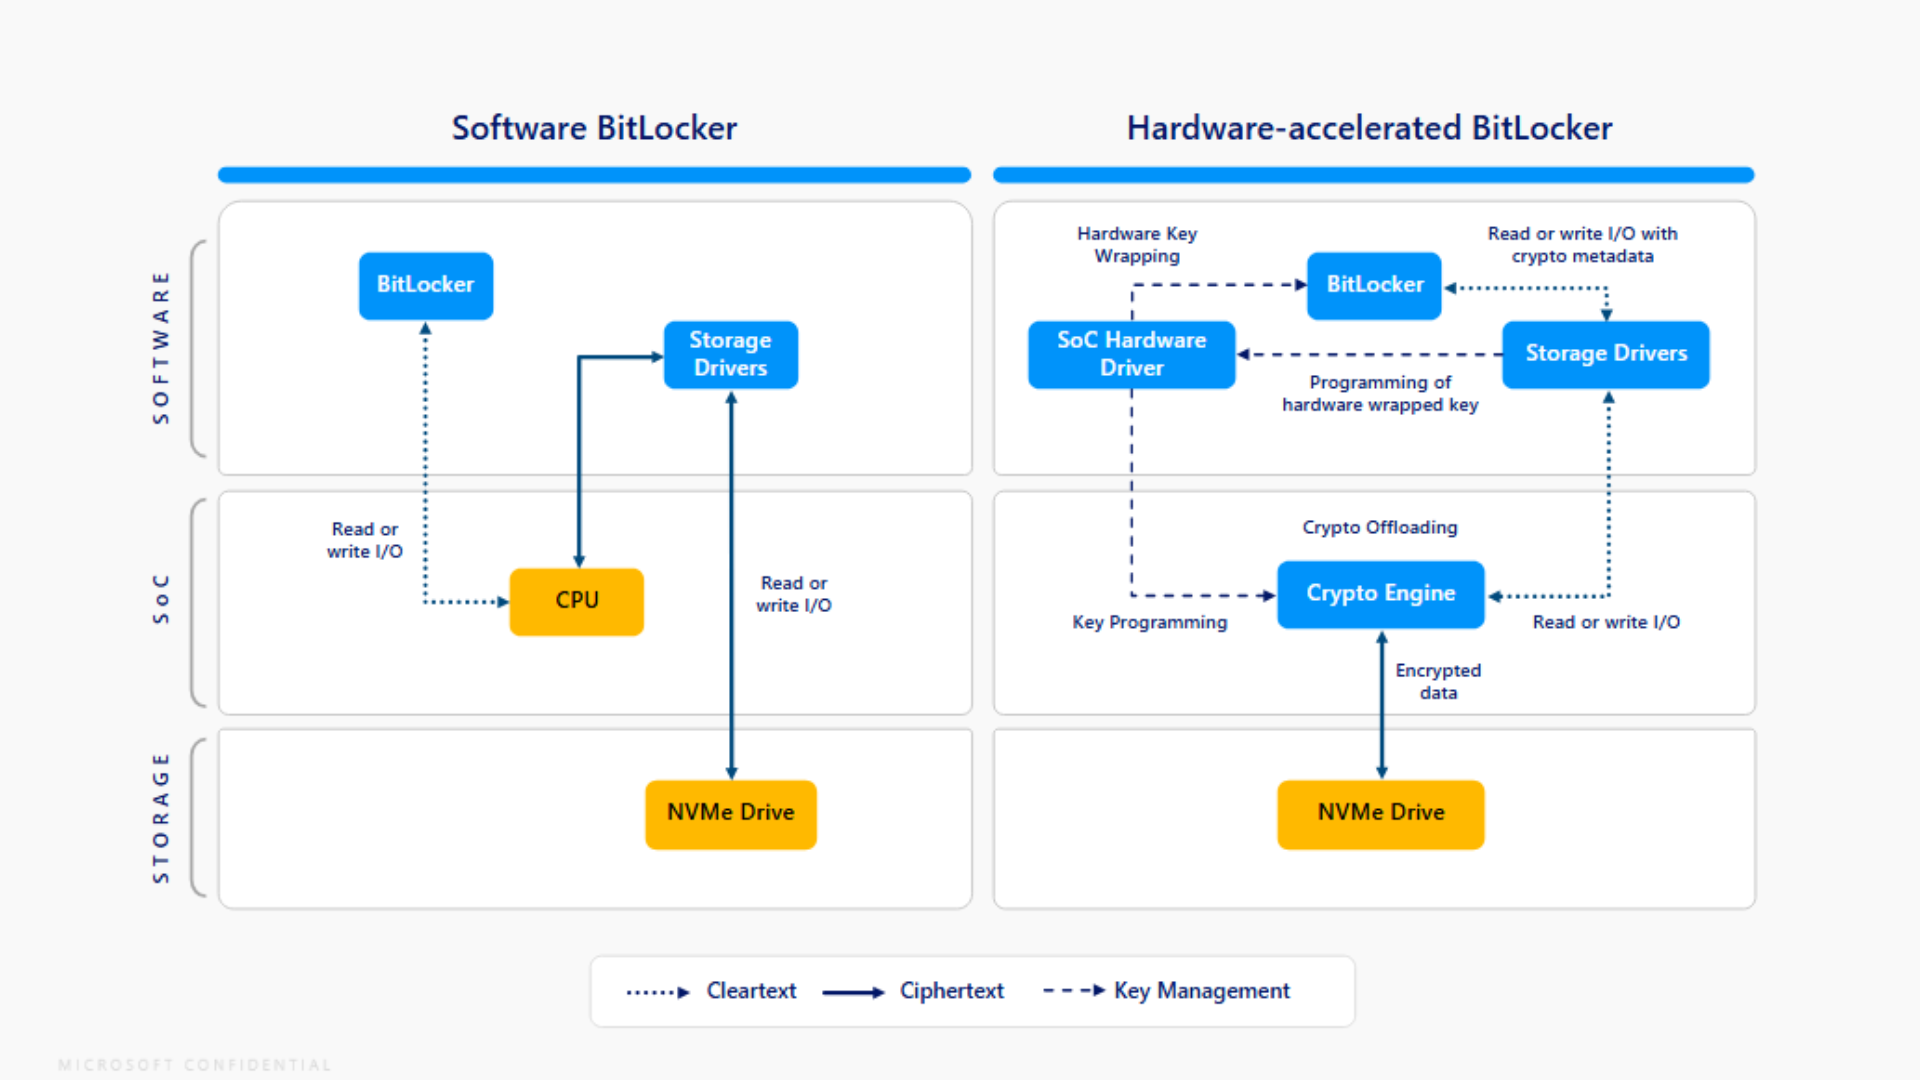Click the Crypto Engine block
The image size is (1920, 1080).
tap(1380, 593)
